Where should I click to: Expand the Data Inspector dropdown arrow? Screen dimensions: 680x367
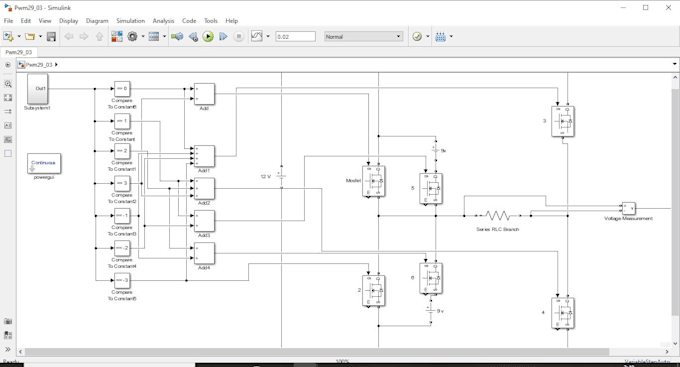pyautogui.click(x=268, y=36)
